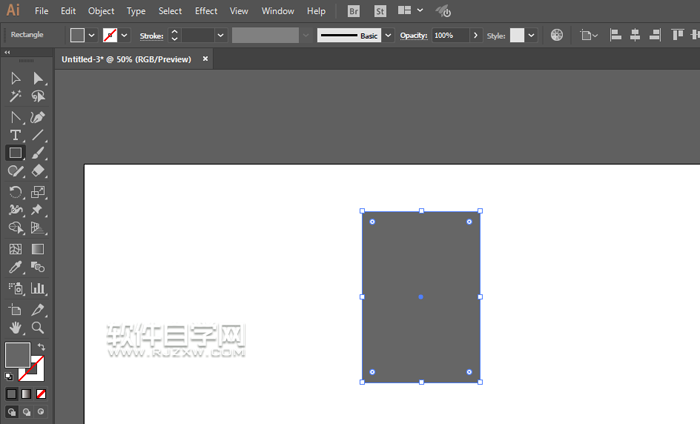
Task: Swap fill and stroke colors
Action: 41,348
